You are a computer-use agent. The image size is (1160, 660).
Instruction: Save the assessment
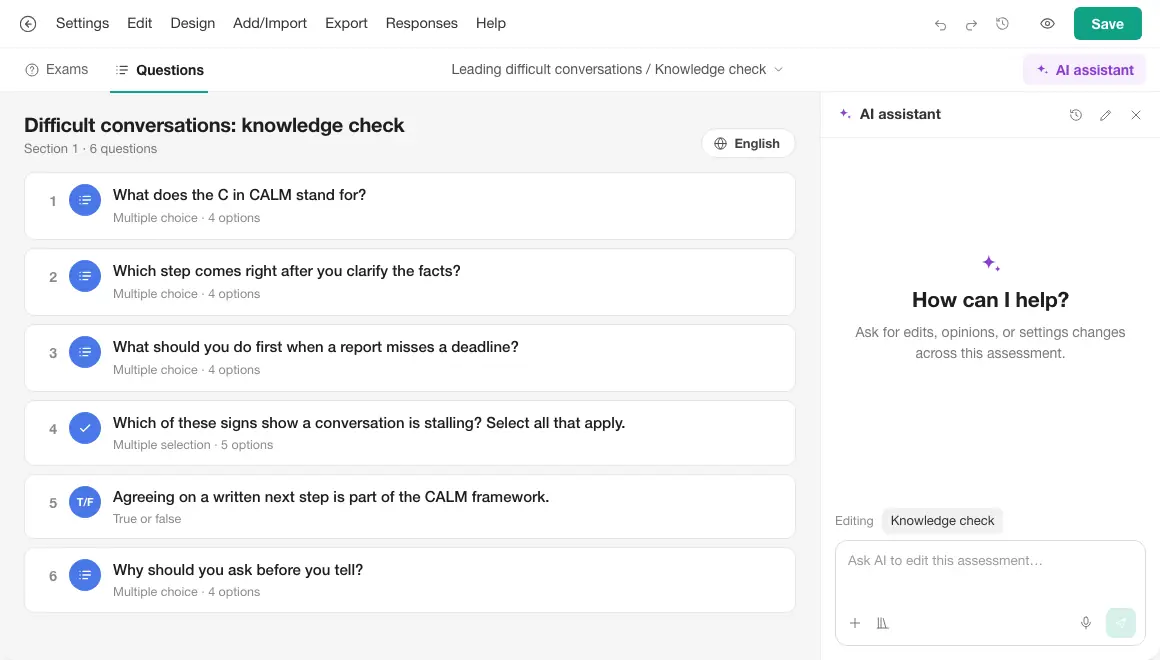coord(1107,24)
